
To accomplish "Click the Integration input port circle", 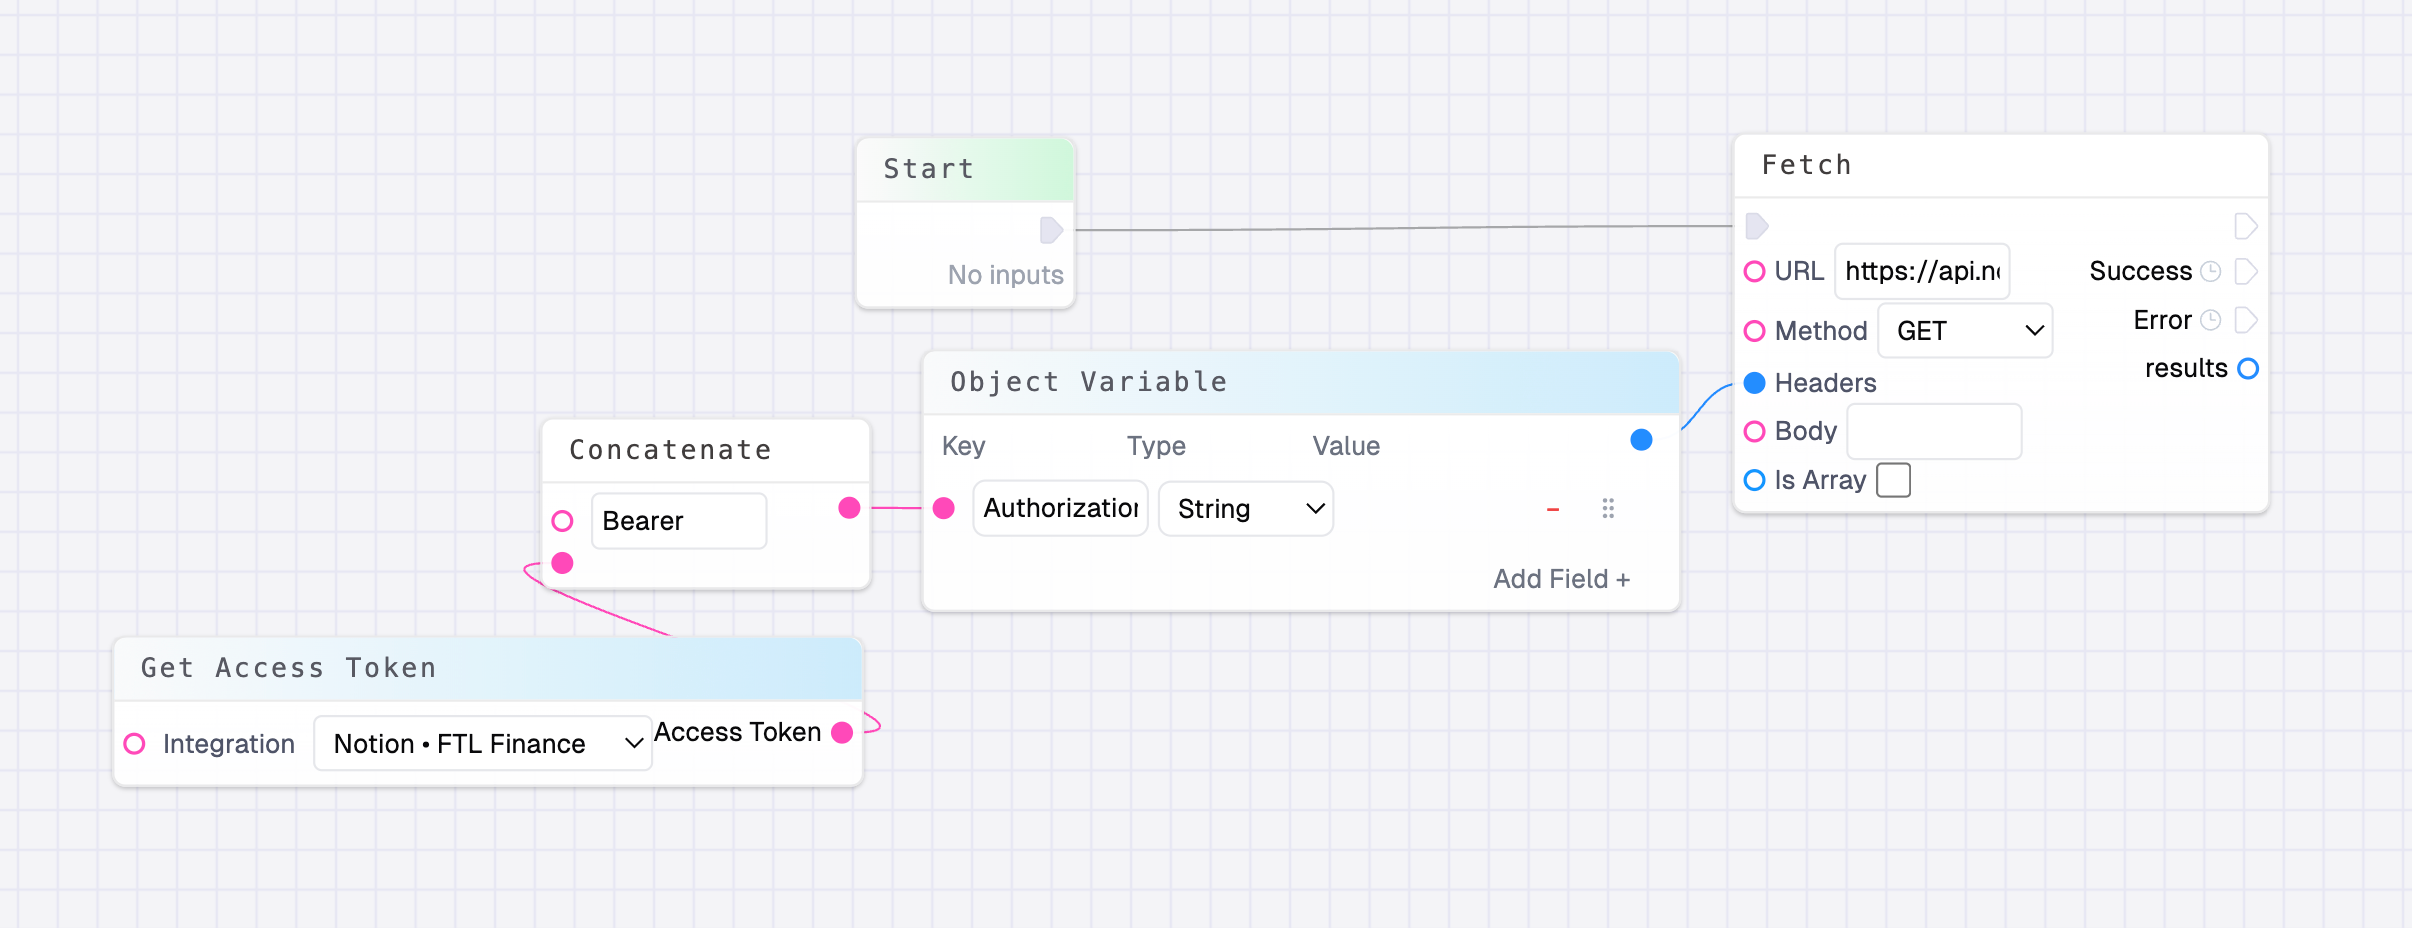I will pyautogui.click(x=135, y=744).
